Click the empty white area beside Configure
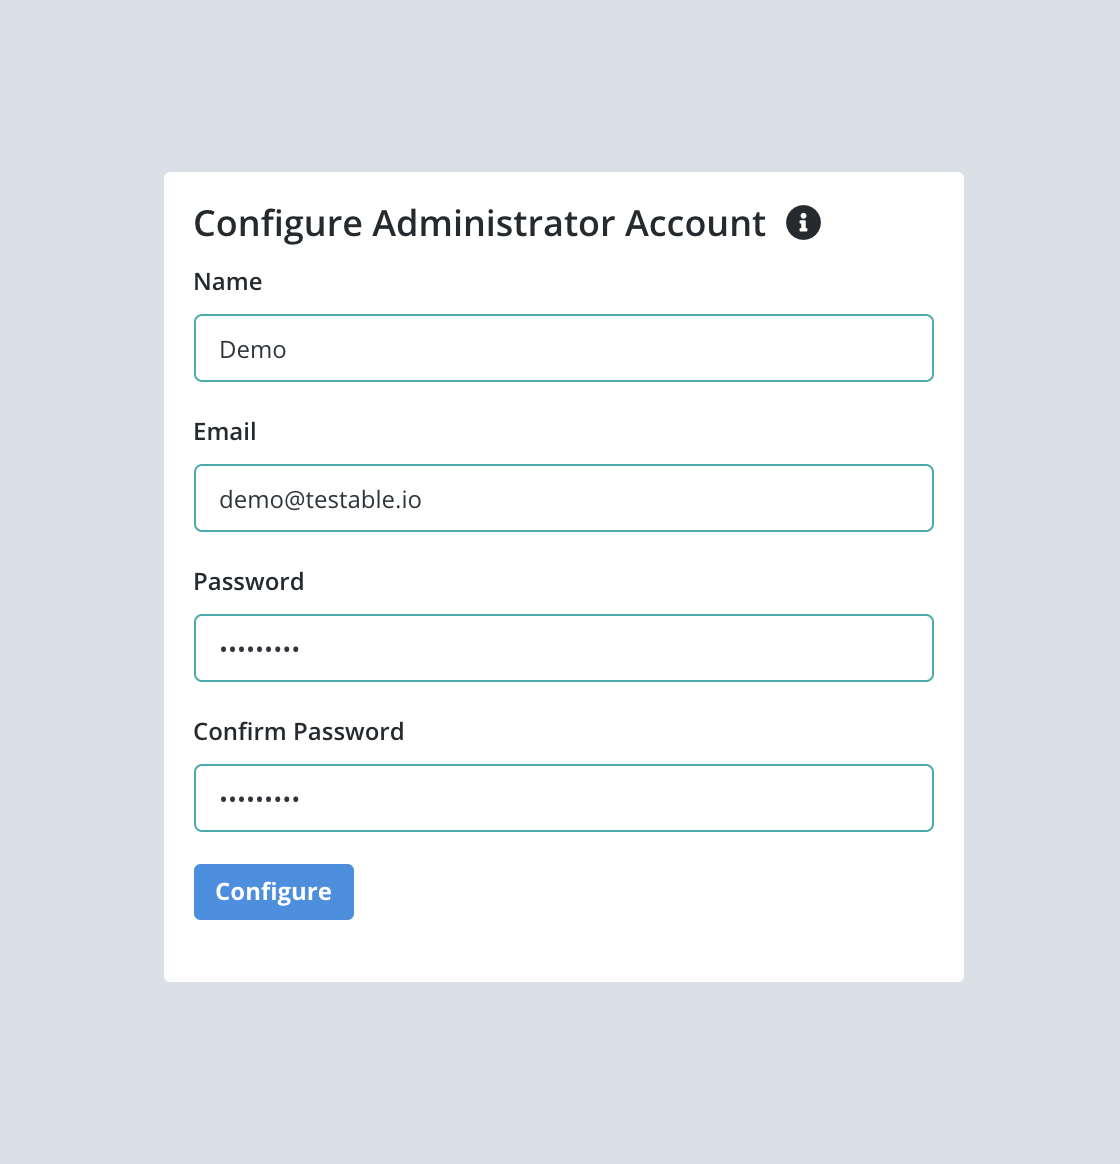 tap(638, 892)
